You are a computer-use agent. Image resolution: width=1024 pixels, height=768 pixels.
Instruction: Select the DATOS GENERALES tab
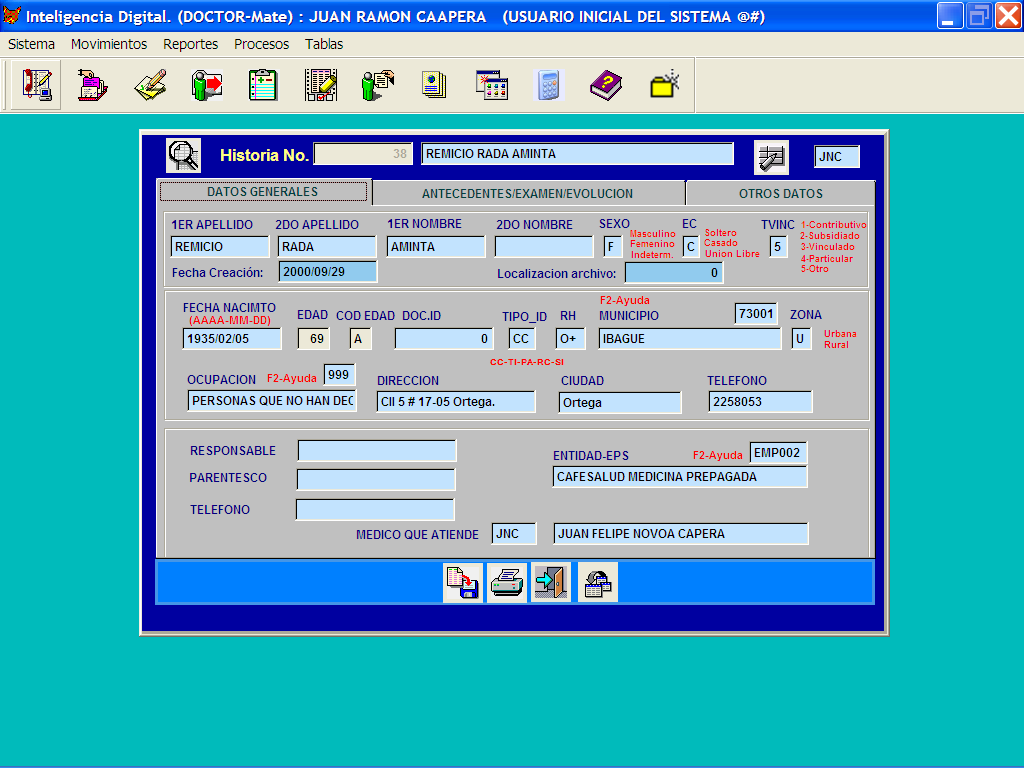pyautogui.click(x=263, y=192)
